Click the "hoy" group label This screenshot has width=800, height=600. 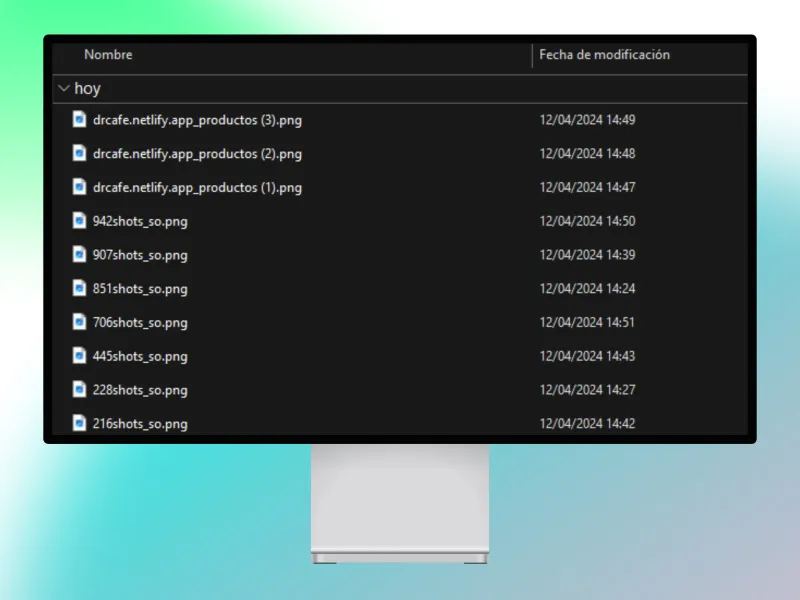(x=88, y=89)
